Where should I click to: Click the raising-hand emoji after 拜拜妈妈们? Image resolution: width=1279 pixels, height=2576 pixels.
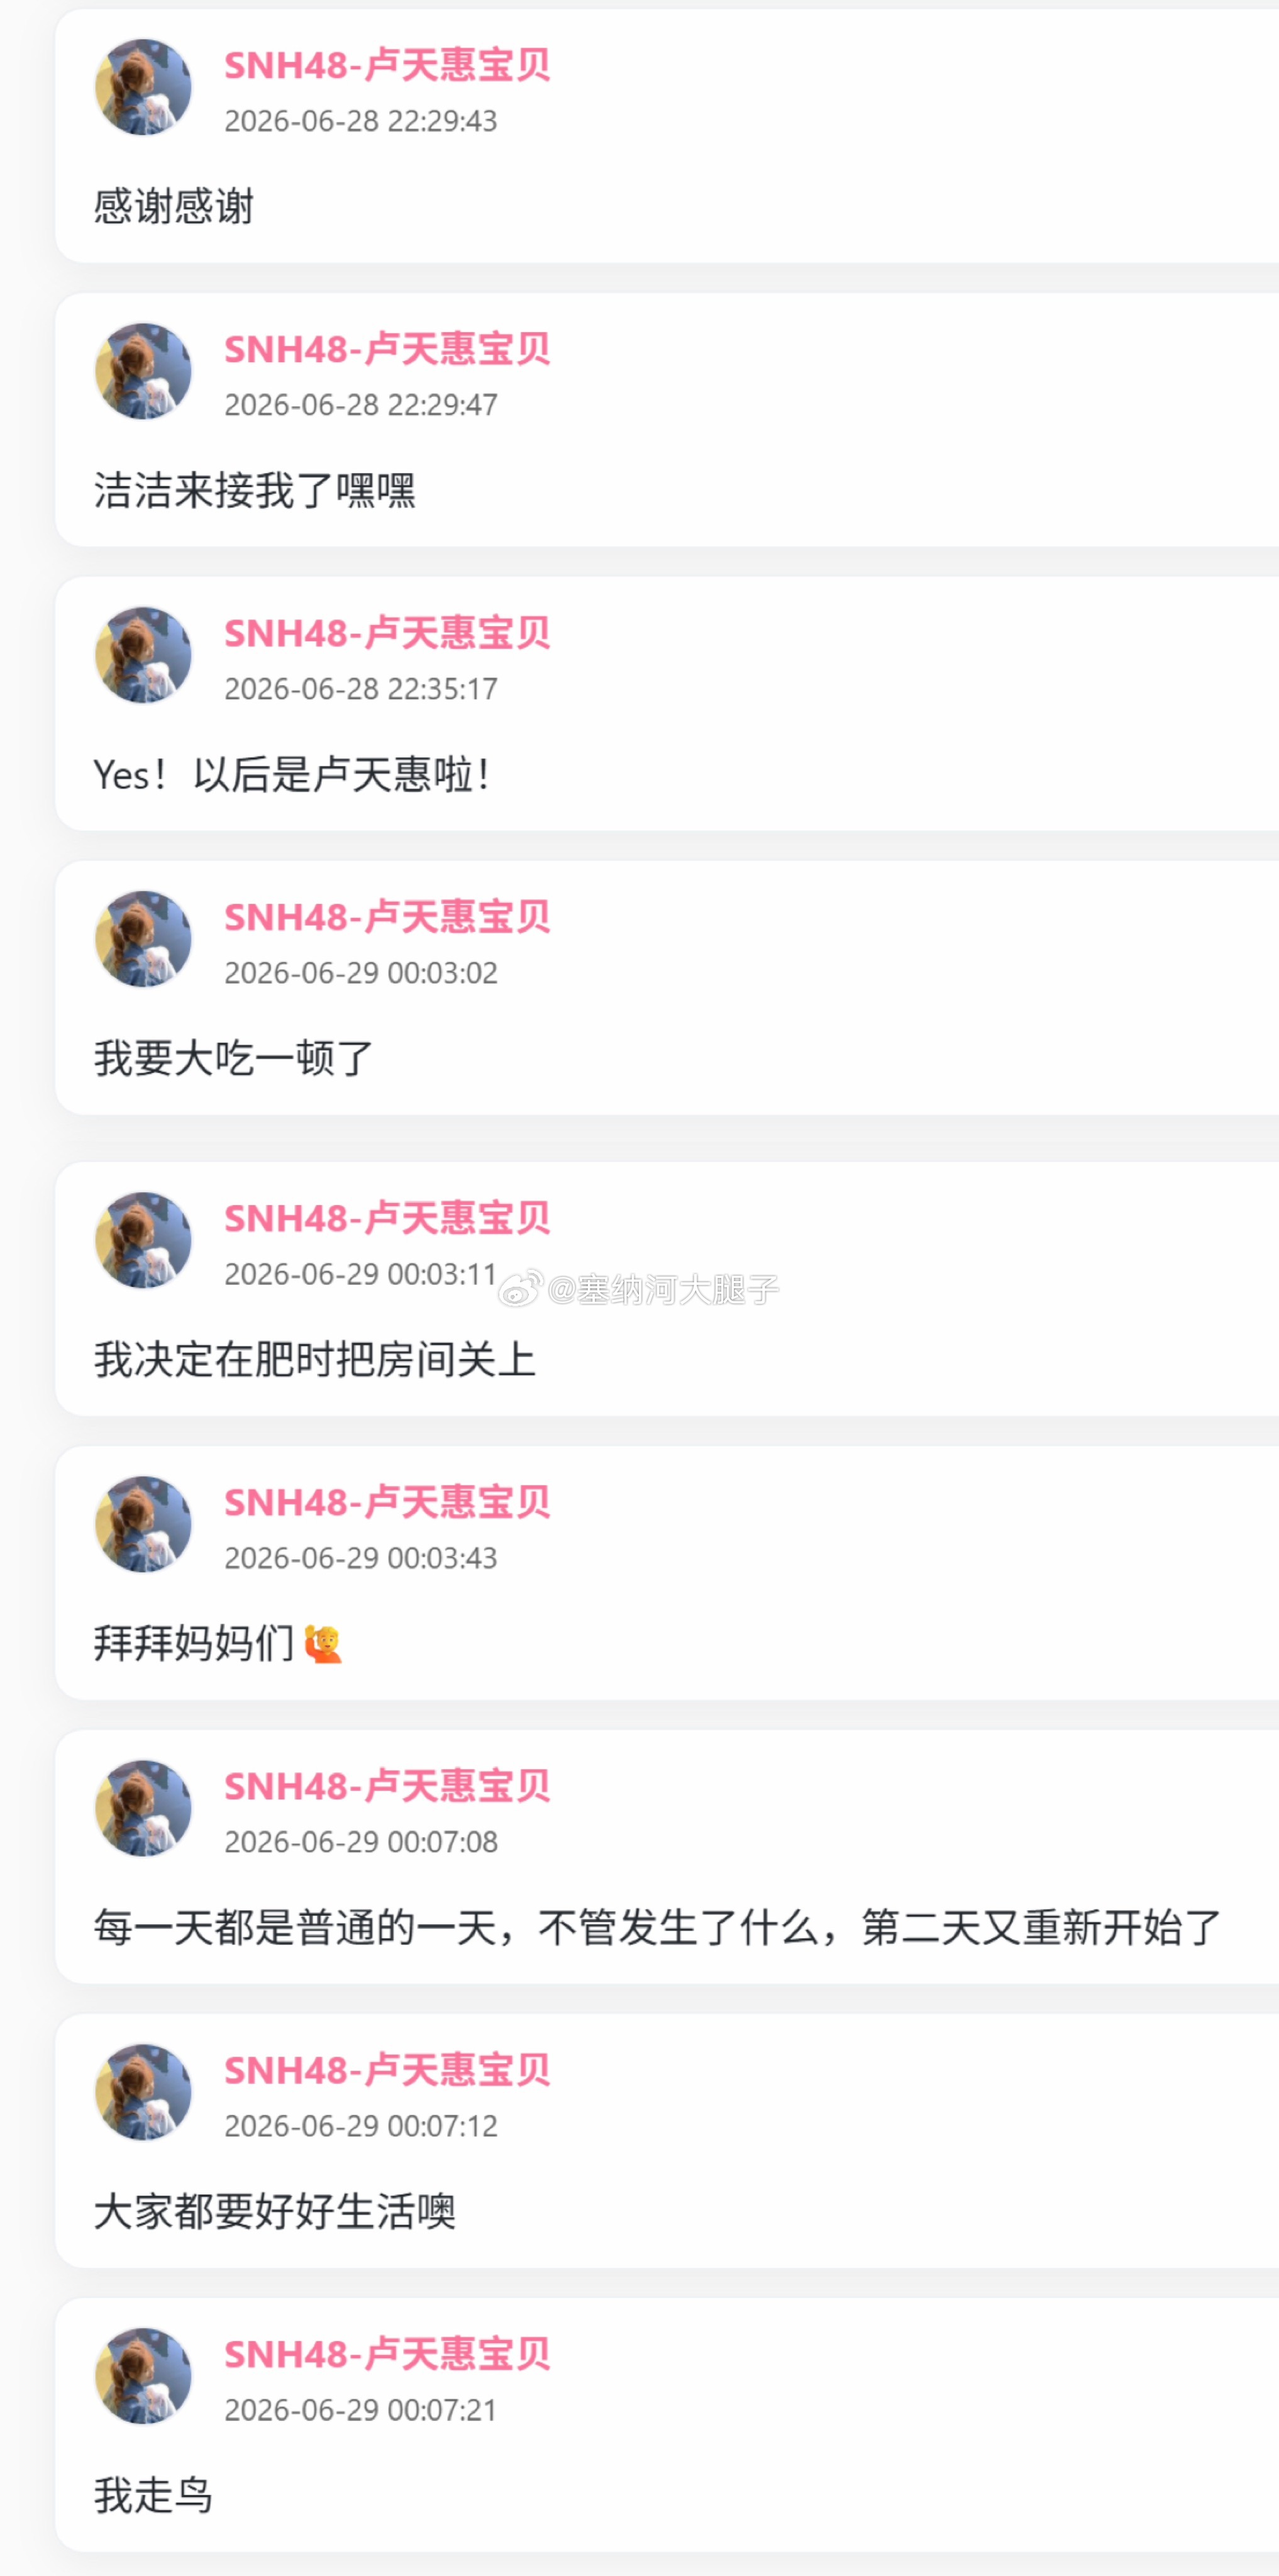pos(323,1644)
